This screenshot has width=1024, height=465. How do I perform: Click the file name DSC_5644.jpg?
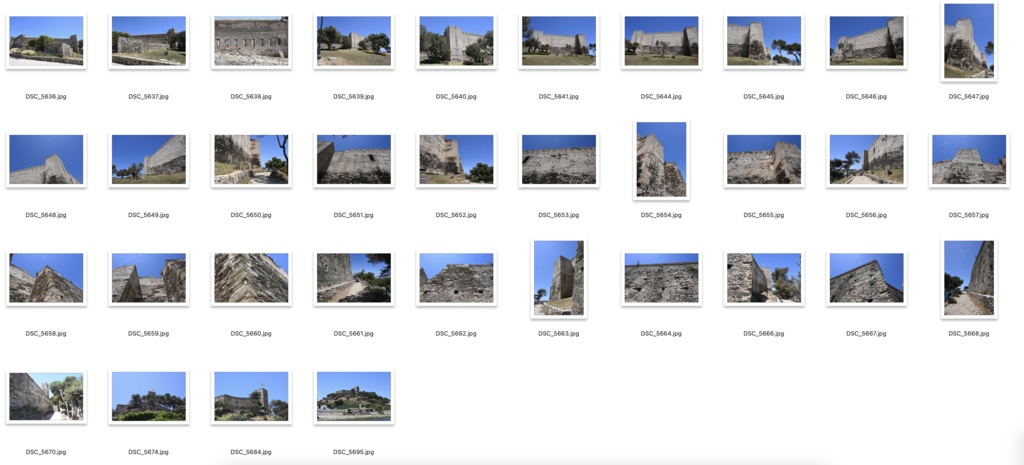(662, 97)
